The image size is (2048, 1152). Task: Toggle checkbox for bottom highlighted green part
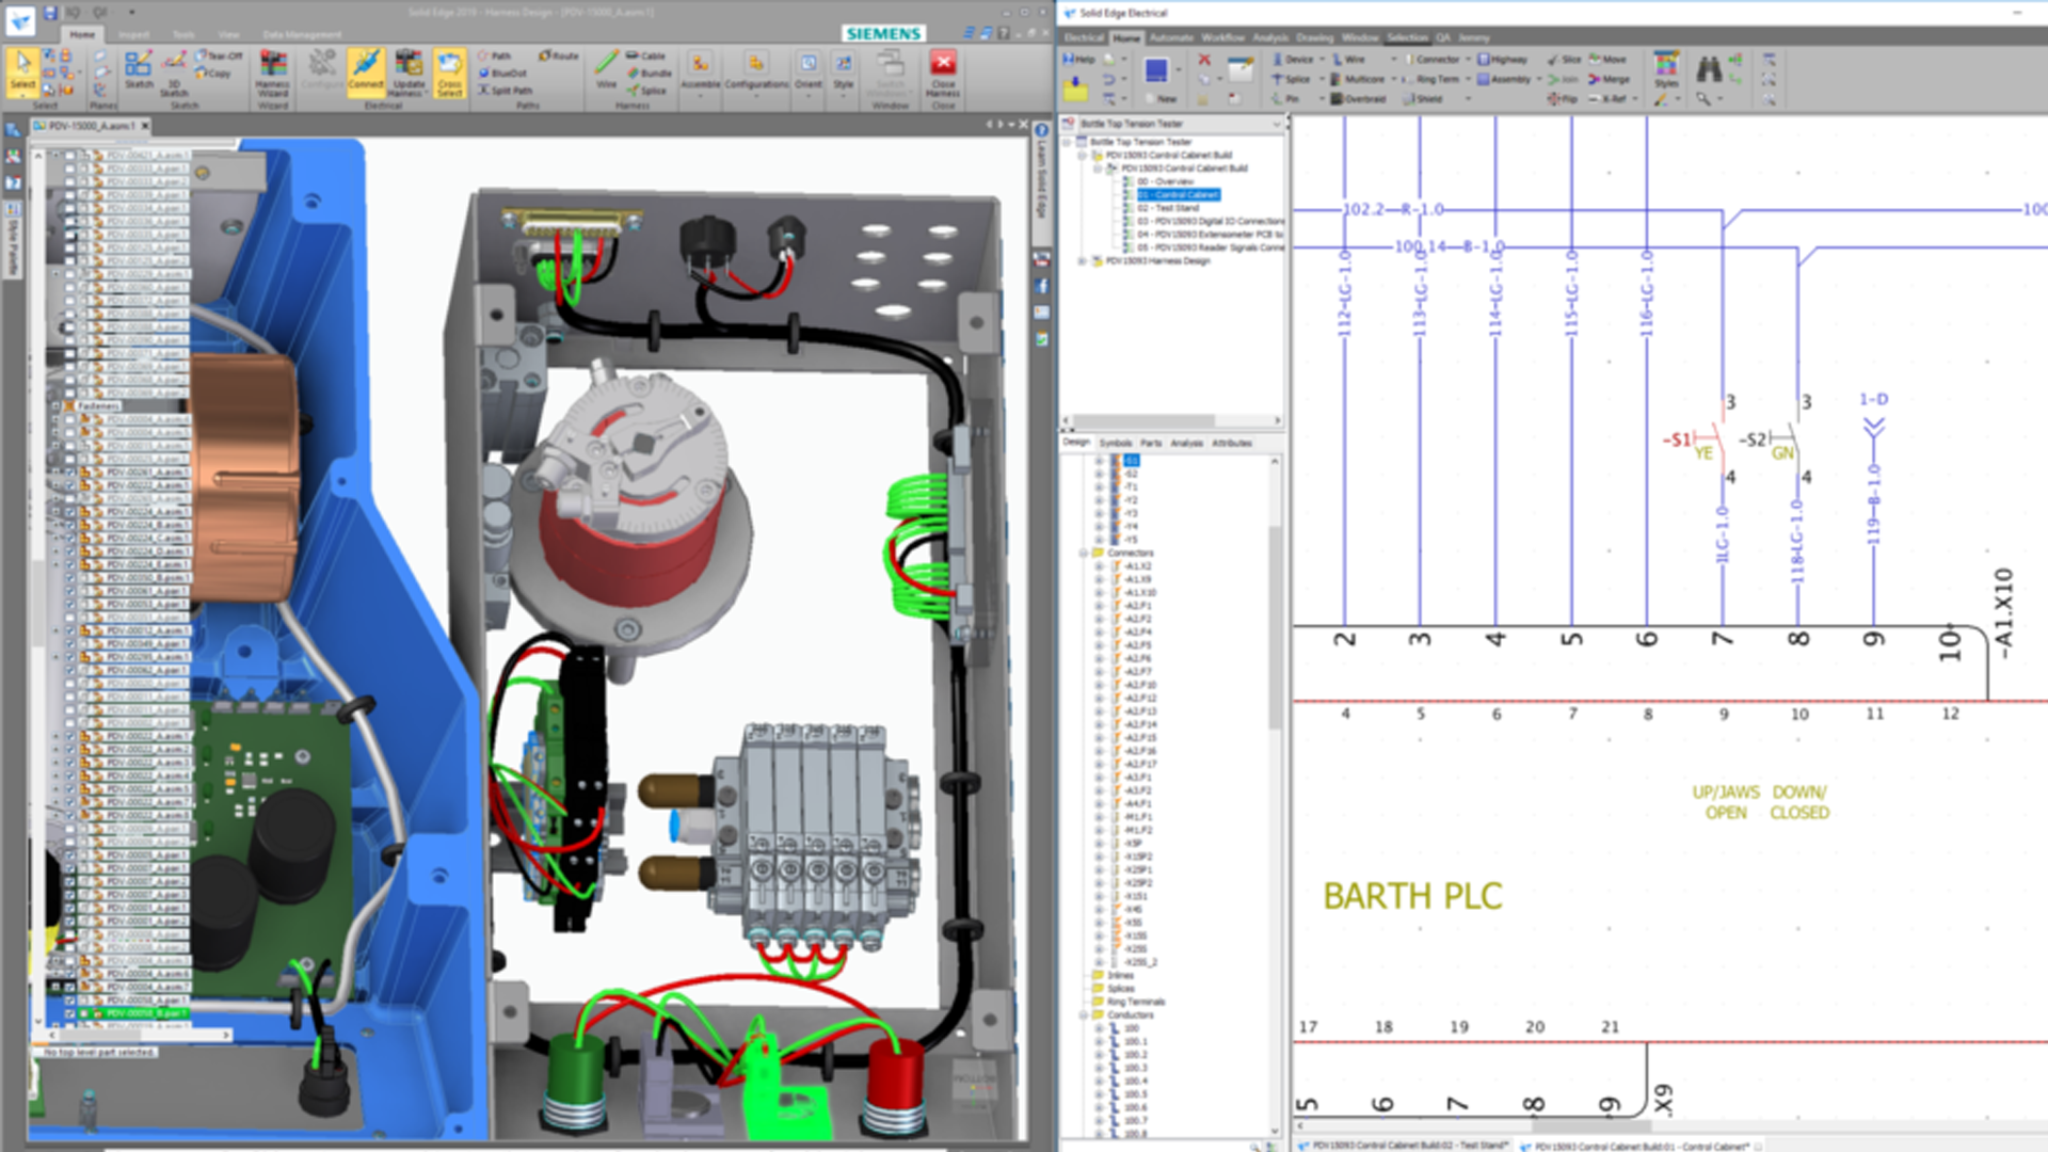(70, 1013)
